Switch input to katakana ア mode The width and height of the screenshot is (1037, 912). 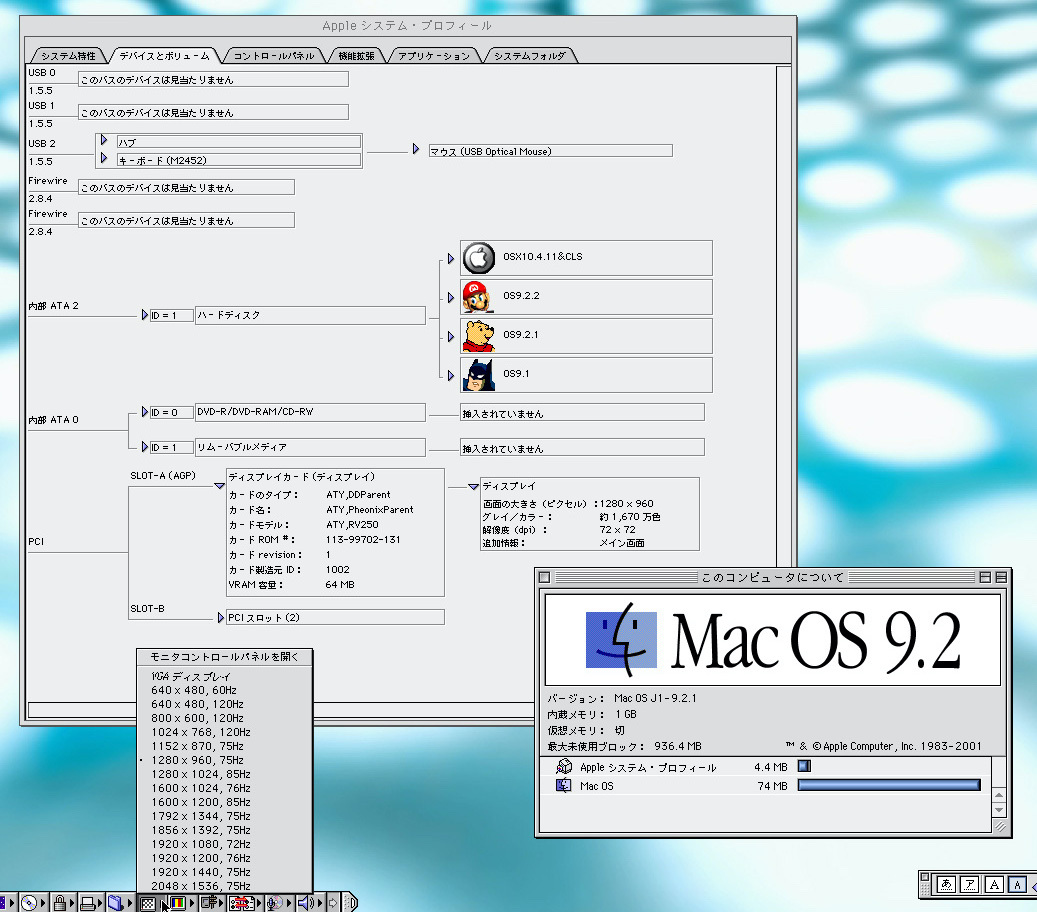pos(969,884)
